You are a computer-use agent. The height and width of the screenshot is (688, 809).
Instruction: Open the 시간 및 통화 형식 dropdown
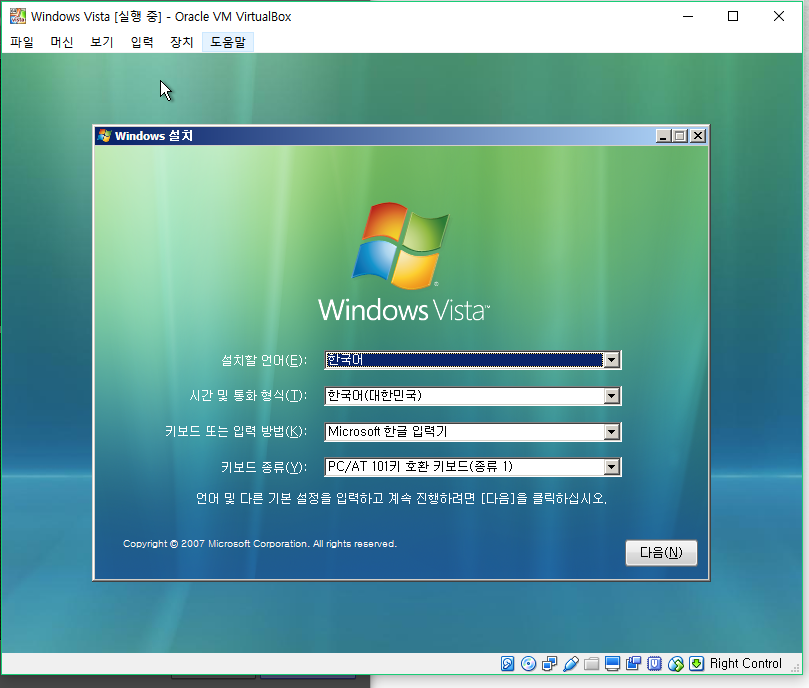(611, 396)
